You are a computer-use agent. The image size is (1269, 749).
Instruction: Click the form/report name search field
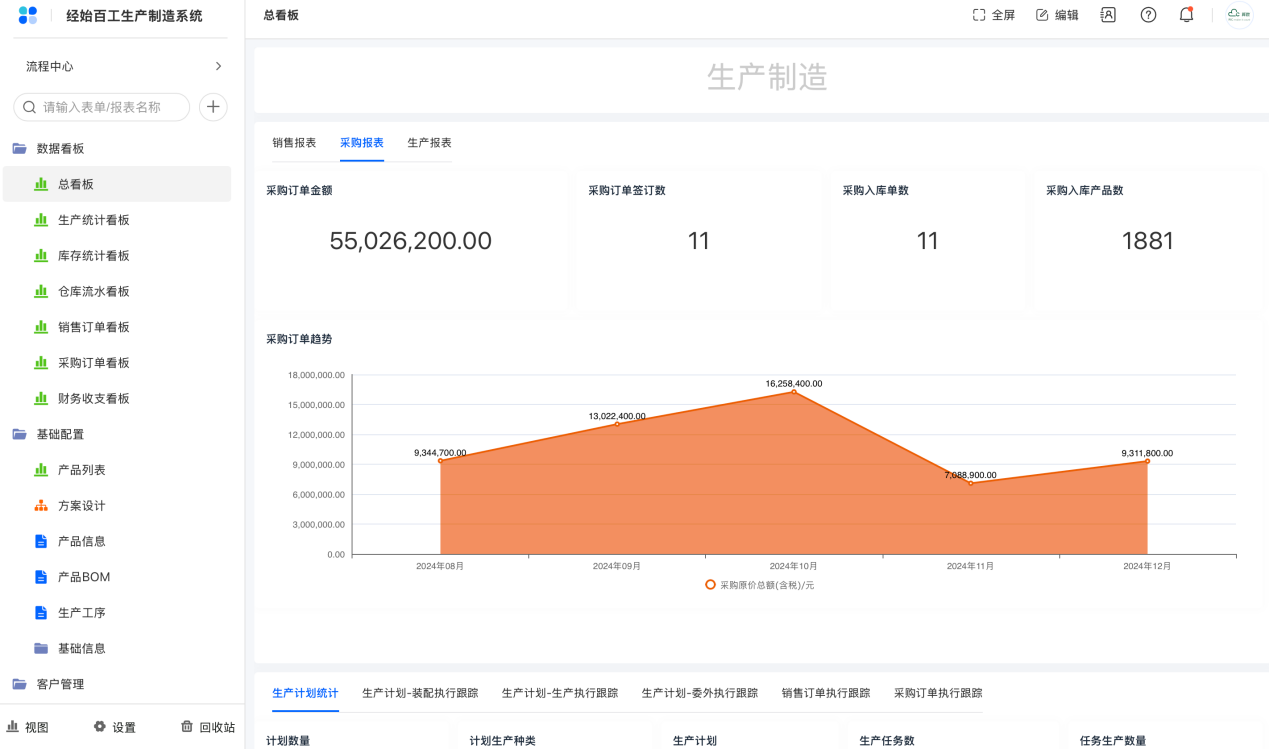tap(102, 107)
